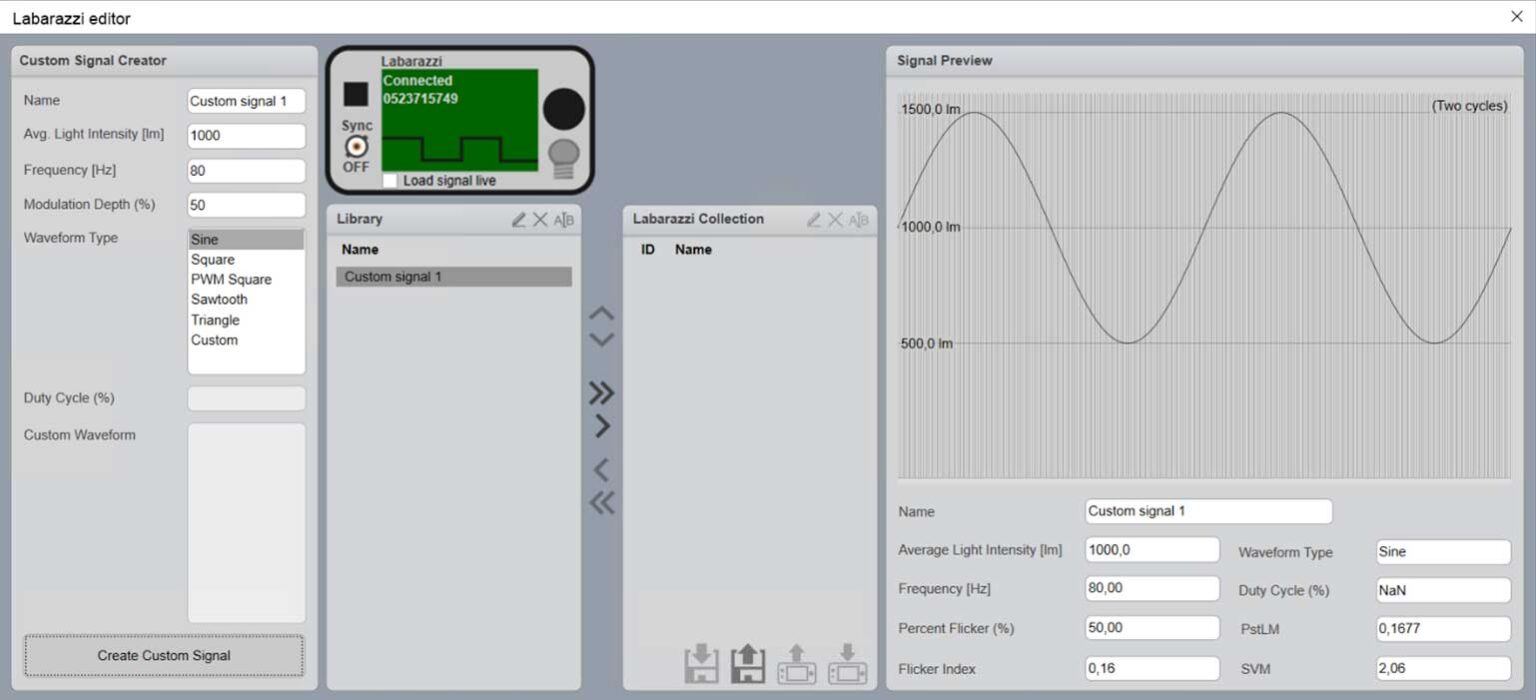Click the downward reorder chevron

click(601, 339)
